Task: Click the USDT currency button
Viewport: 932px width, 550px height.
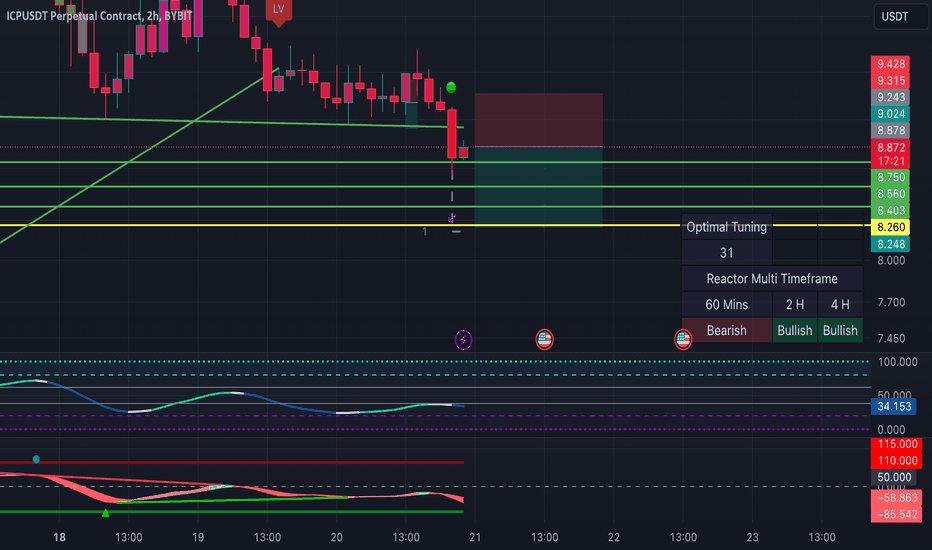Action: (900, 16)
